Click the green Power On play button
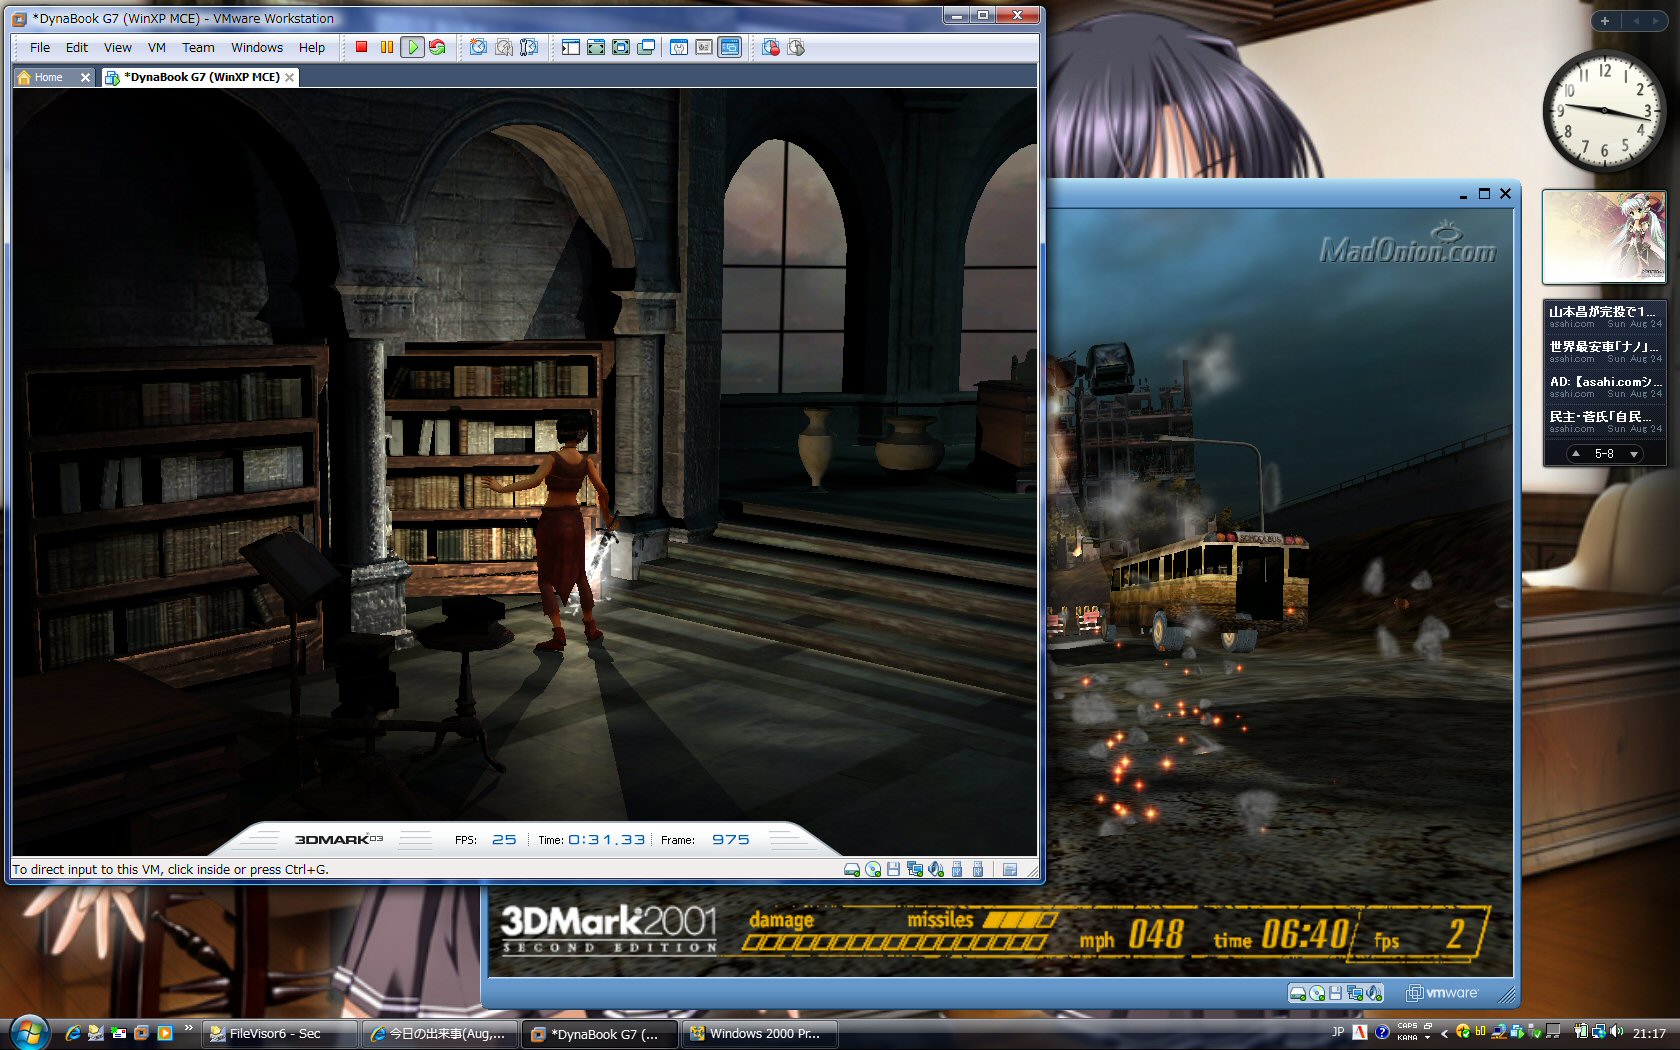 412,47
